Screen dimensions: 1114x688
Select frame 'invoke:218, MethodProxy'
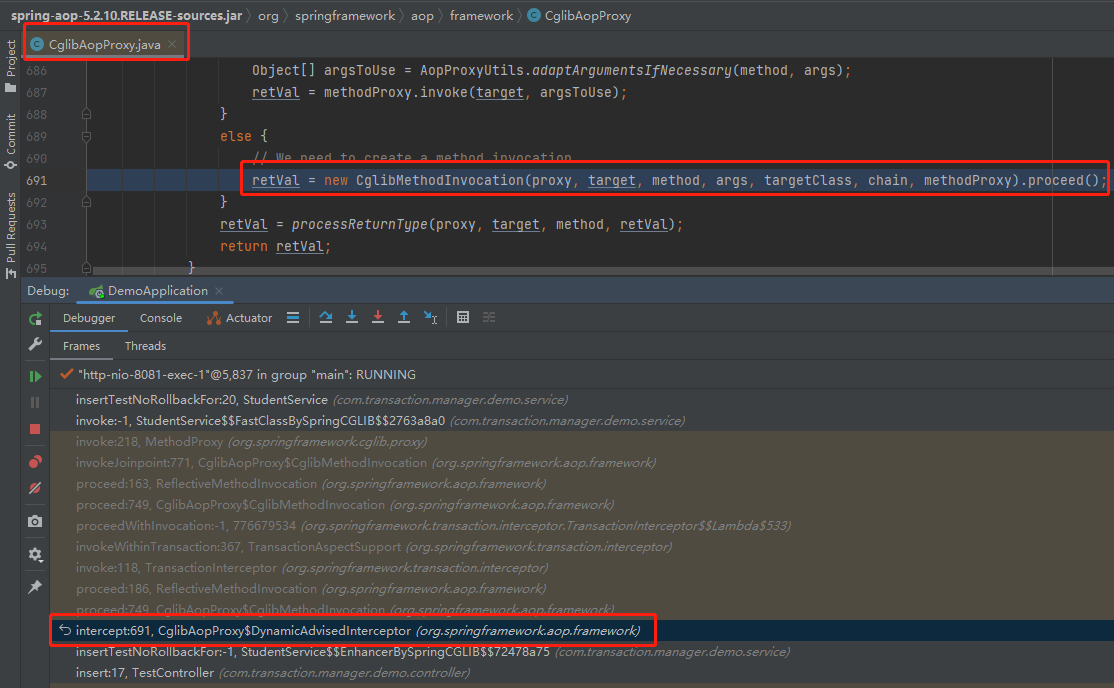[582, 442]
